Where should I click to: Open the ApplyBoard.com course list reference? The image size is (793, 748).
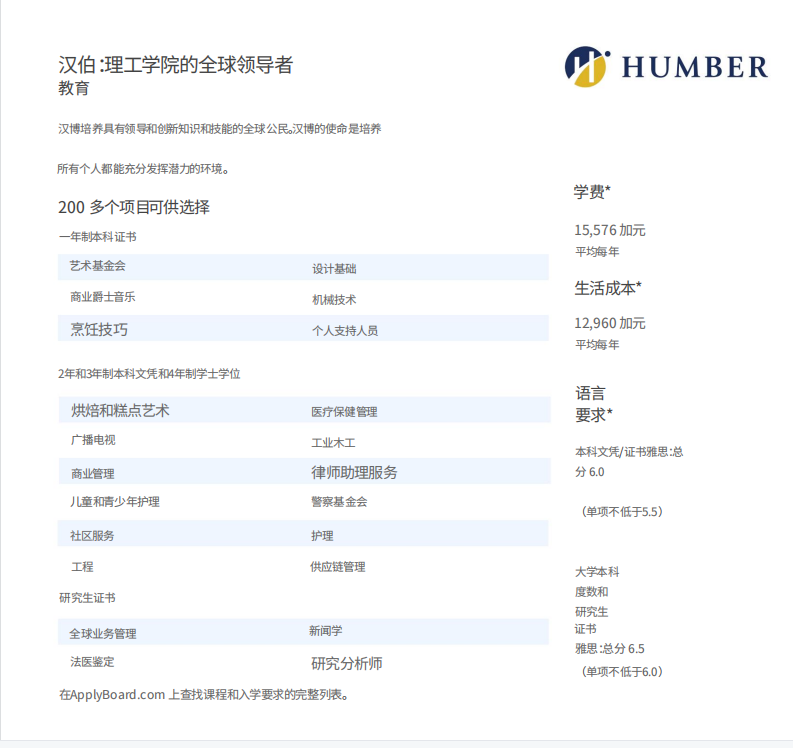(203, 695)
